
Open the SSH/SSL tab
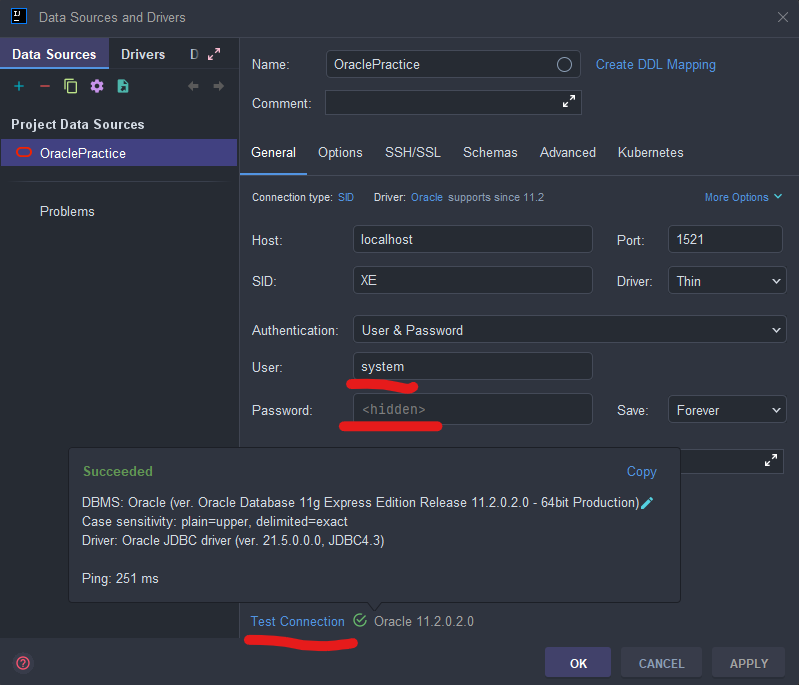(413, 152)
